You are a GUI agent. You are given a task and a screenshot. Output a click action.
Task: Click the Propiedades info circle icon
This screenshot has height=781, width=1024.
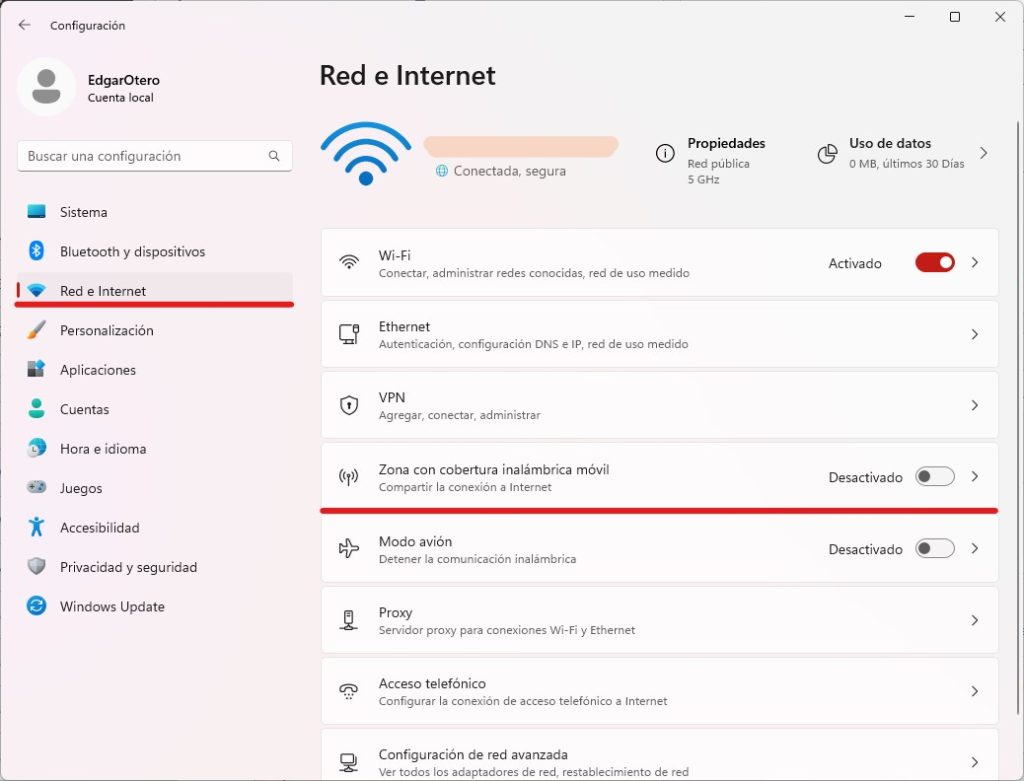pyautogui.click(x=665, y=153)
